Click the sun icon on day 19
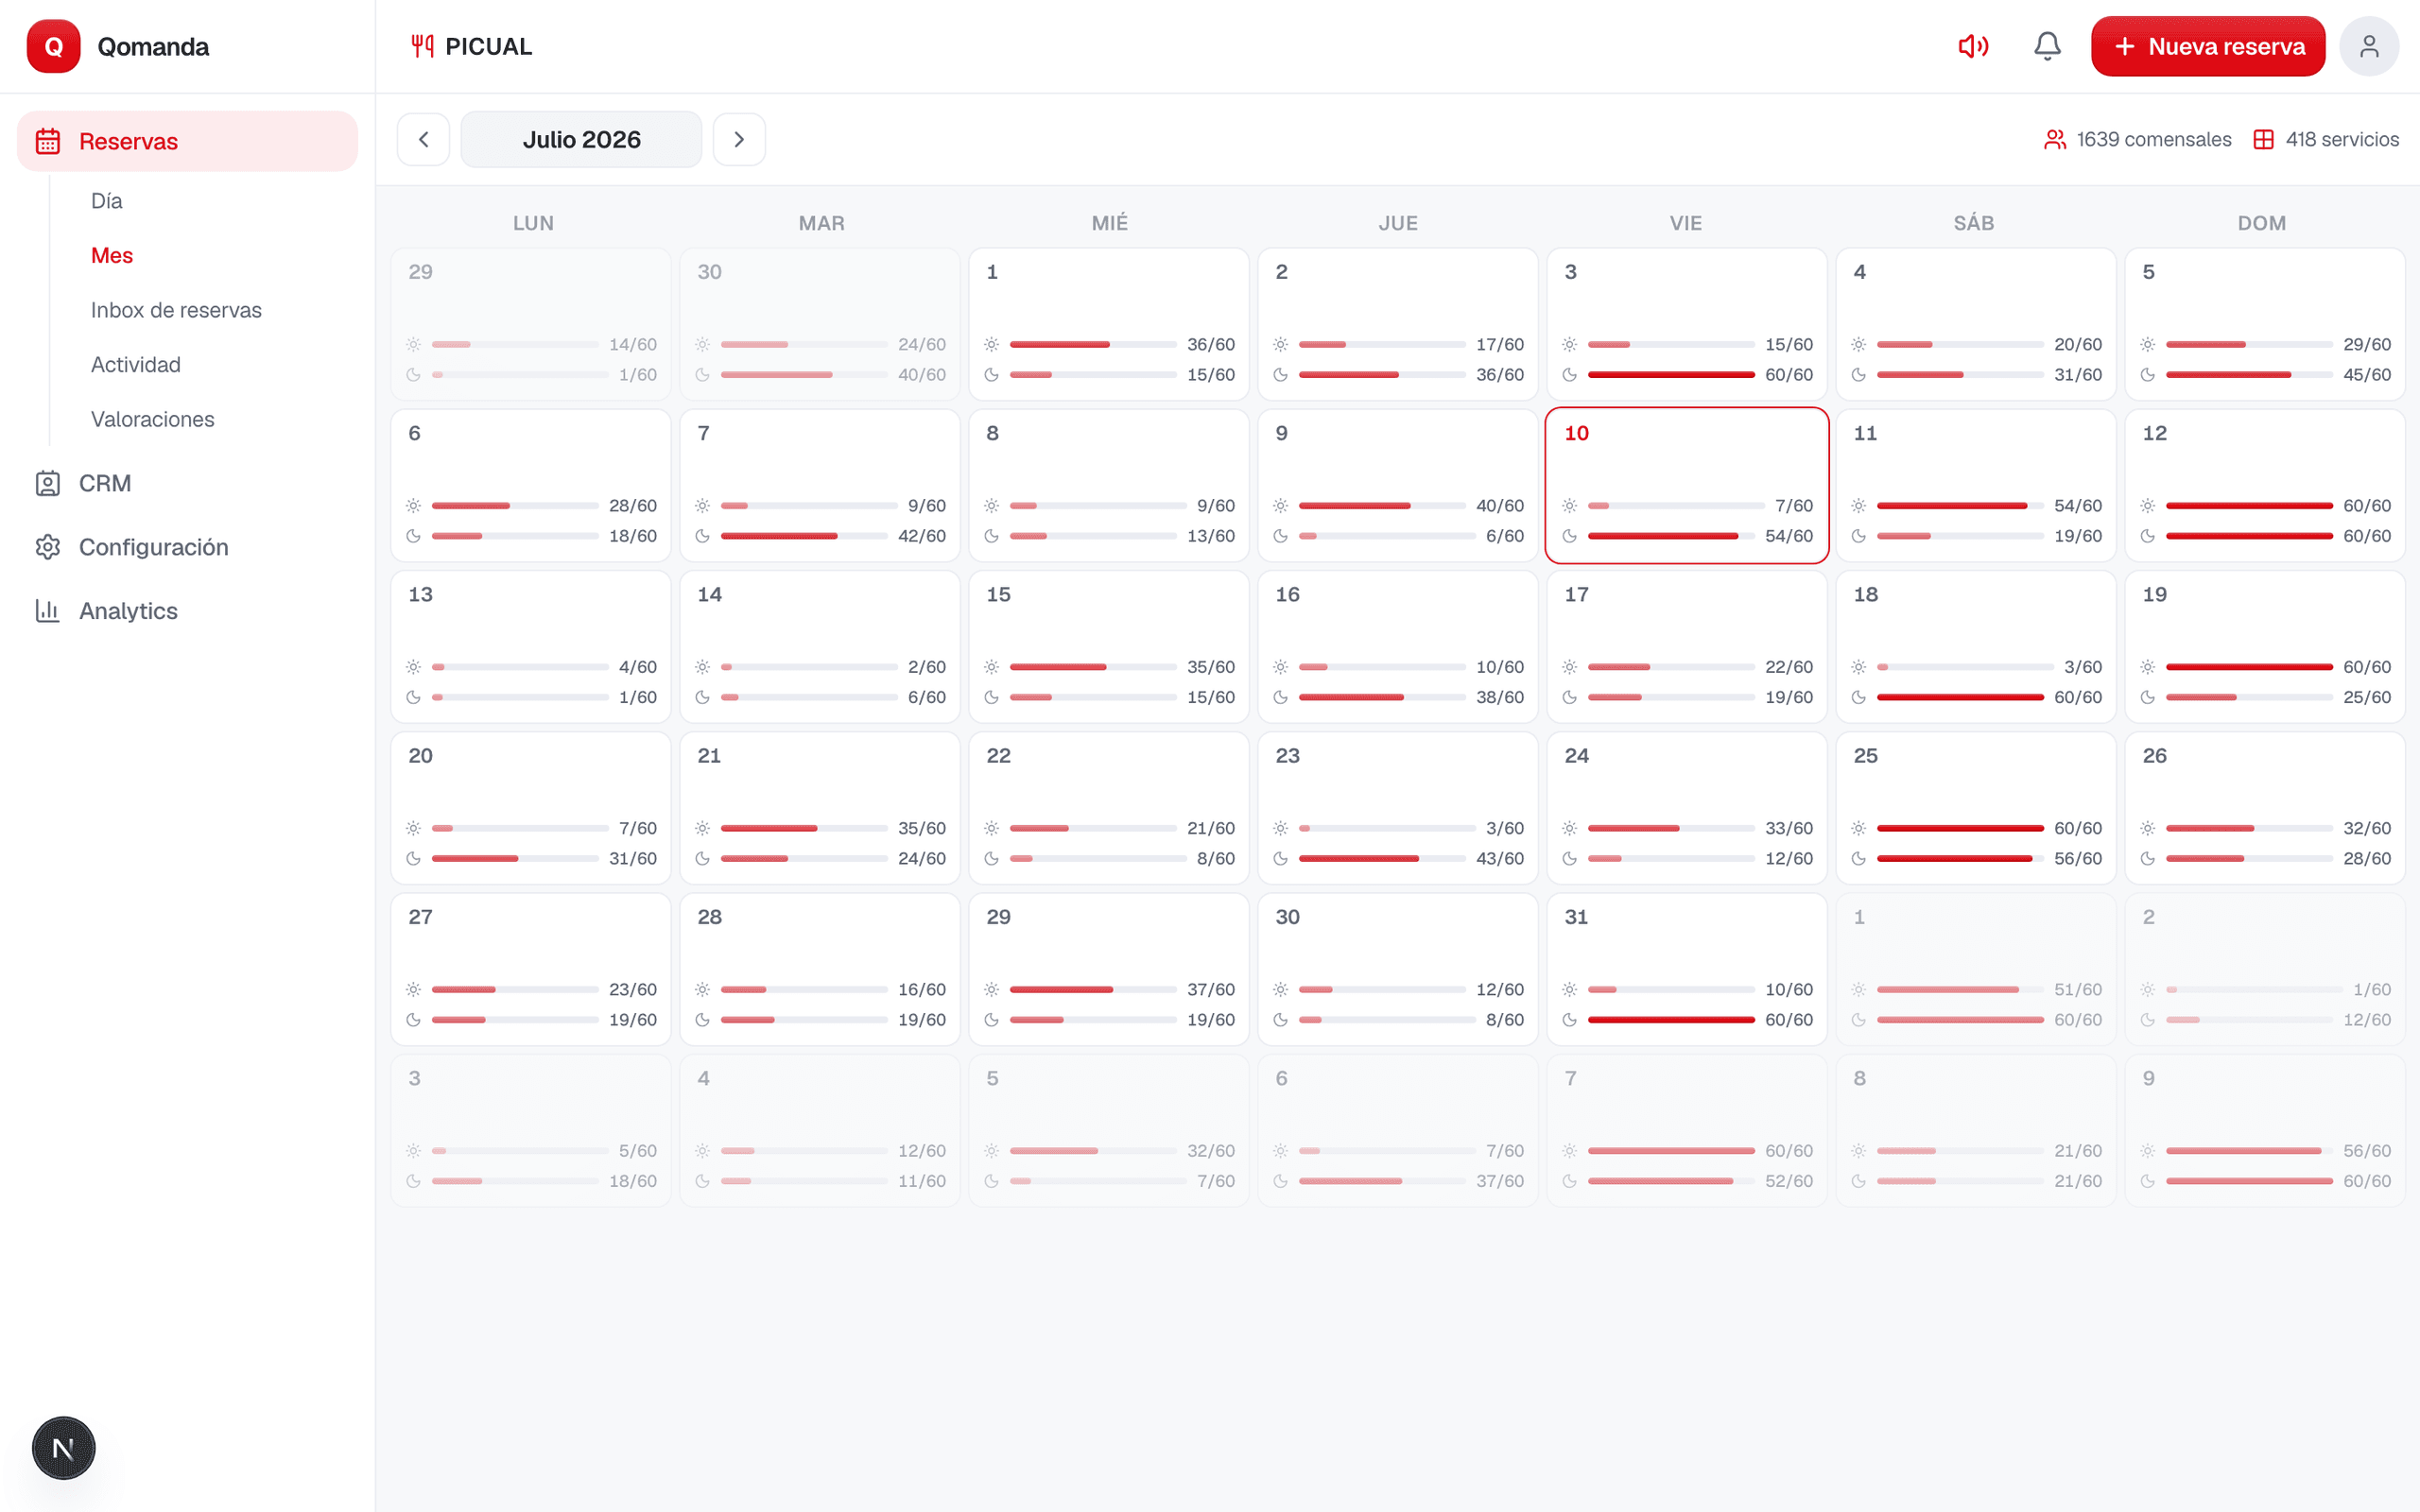Viewport: 2420px width, 1512px height. point(2147,667)
